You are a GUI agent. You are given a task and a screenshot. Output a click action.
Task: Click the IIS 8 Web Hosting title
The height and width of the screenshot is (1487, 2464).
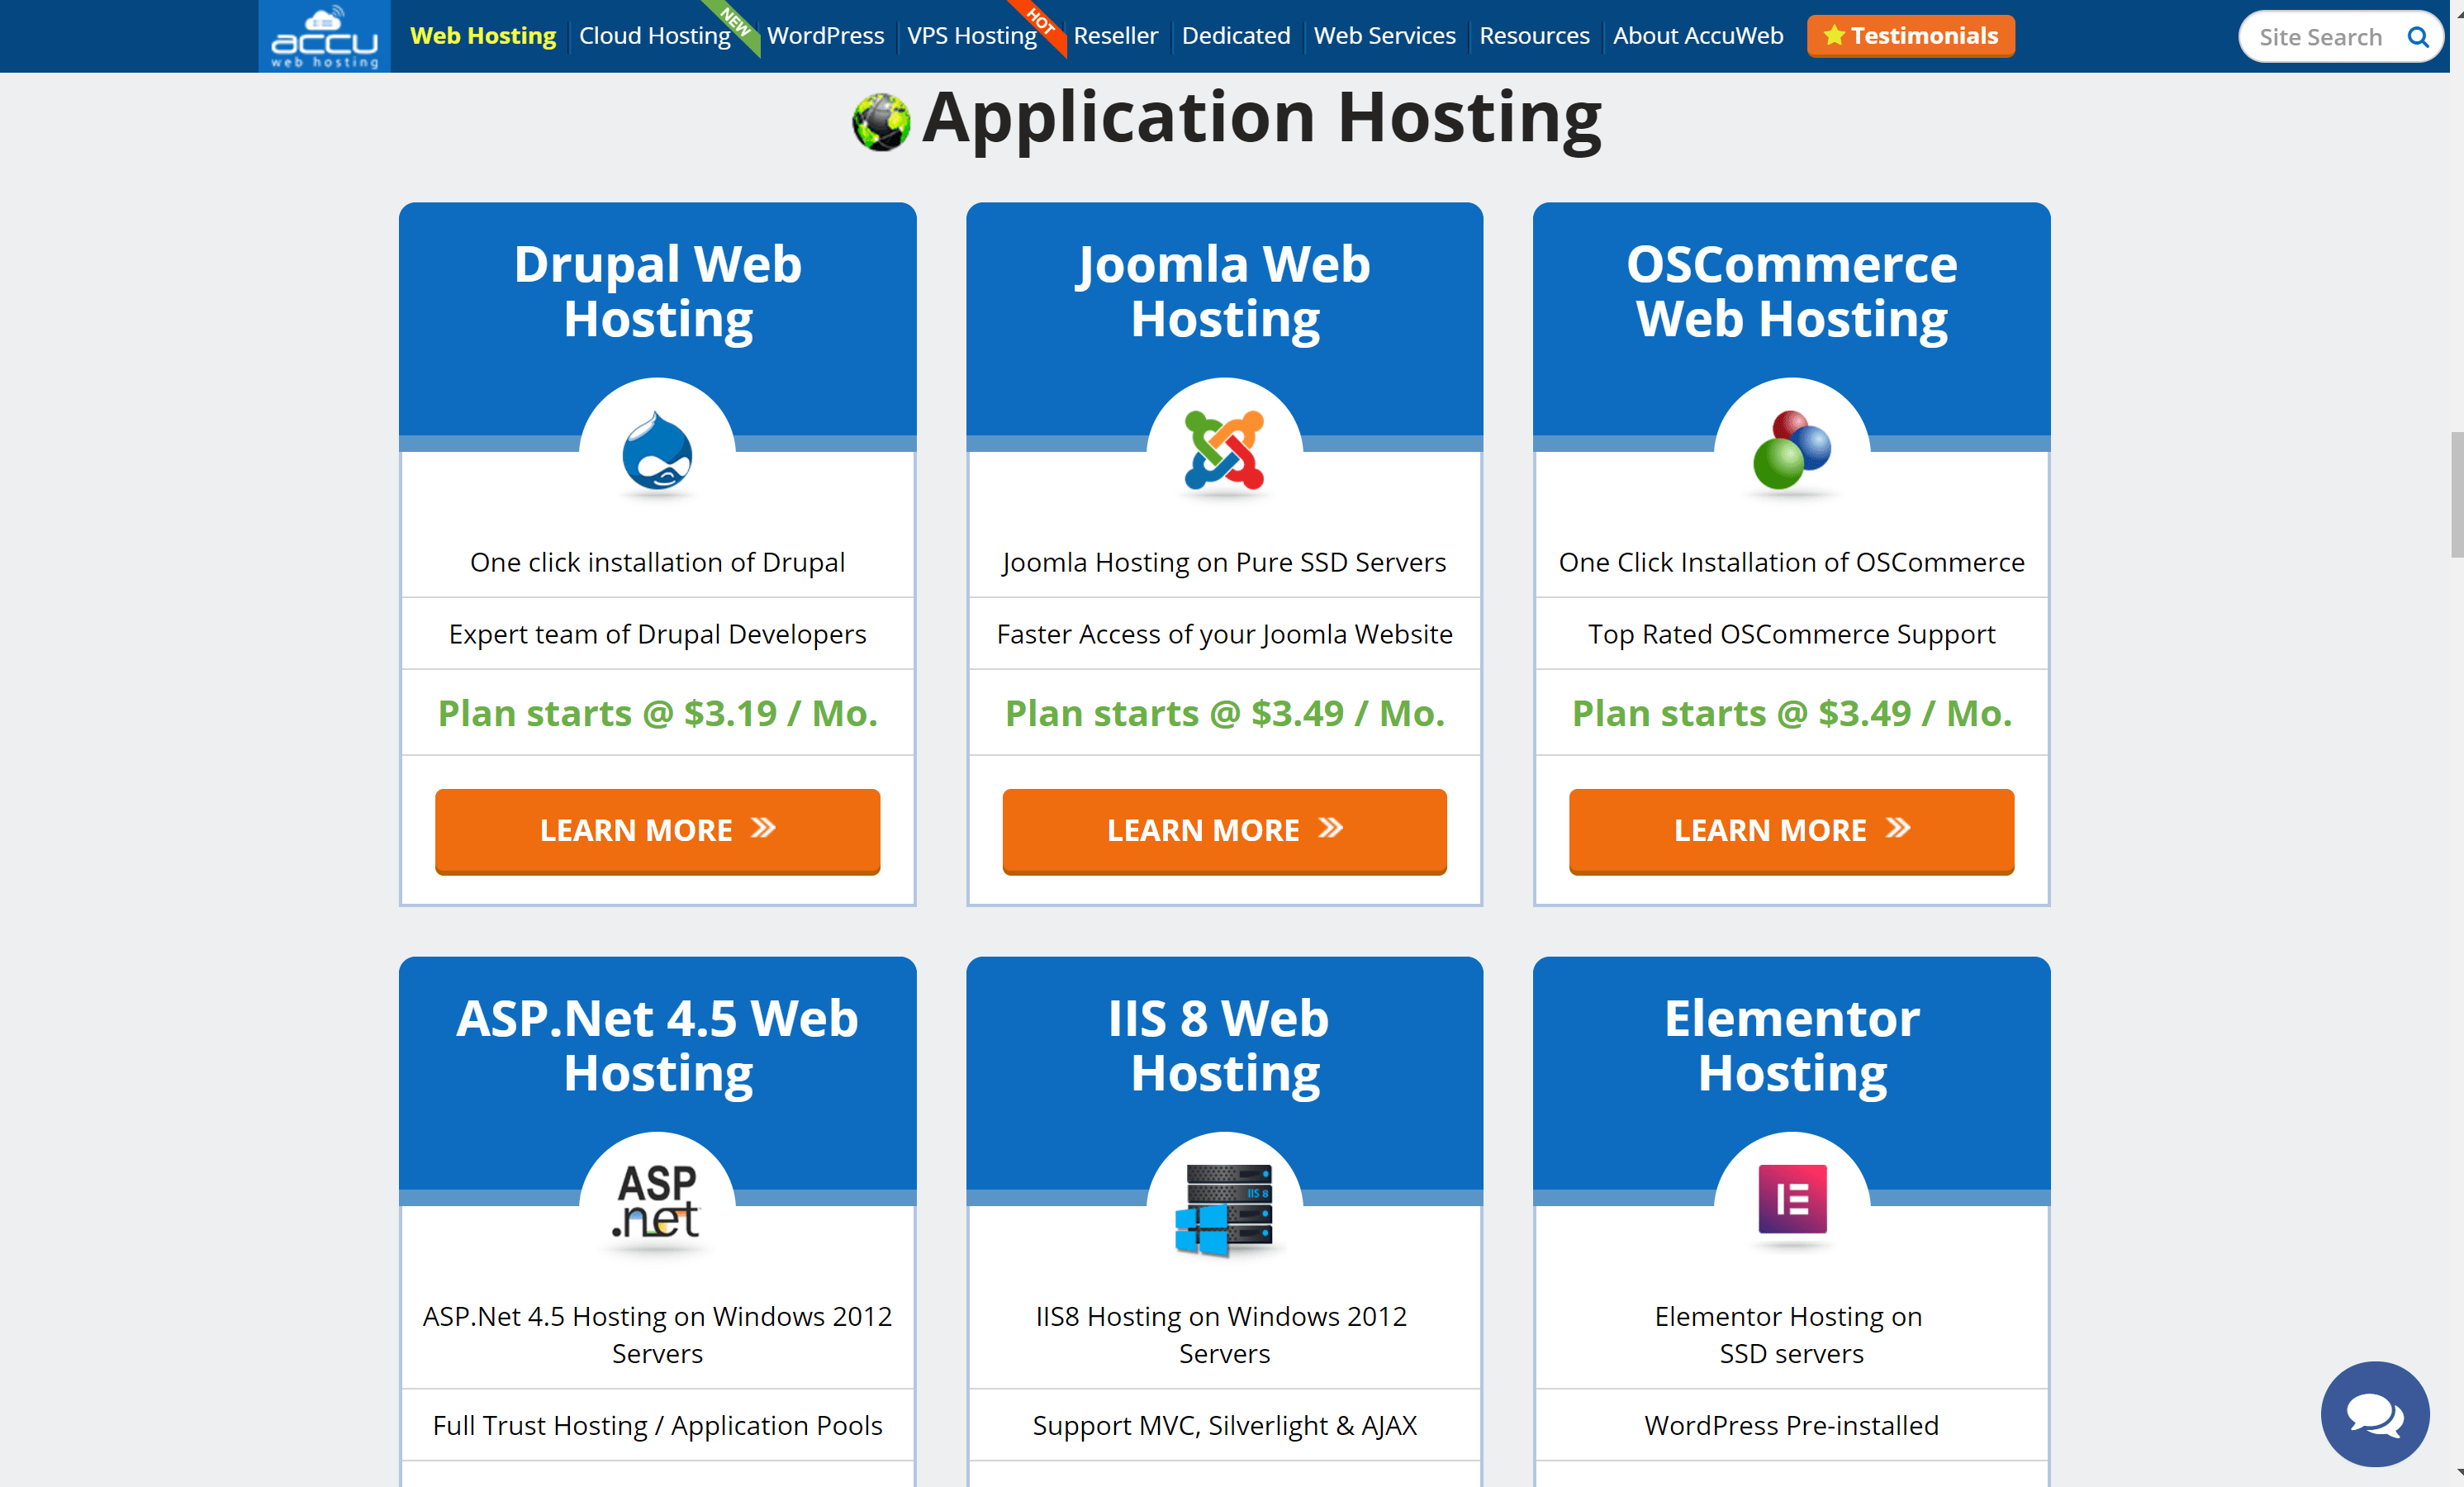pos(1220,1045)
